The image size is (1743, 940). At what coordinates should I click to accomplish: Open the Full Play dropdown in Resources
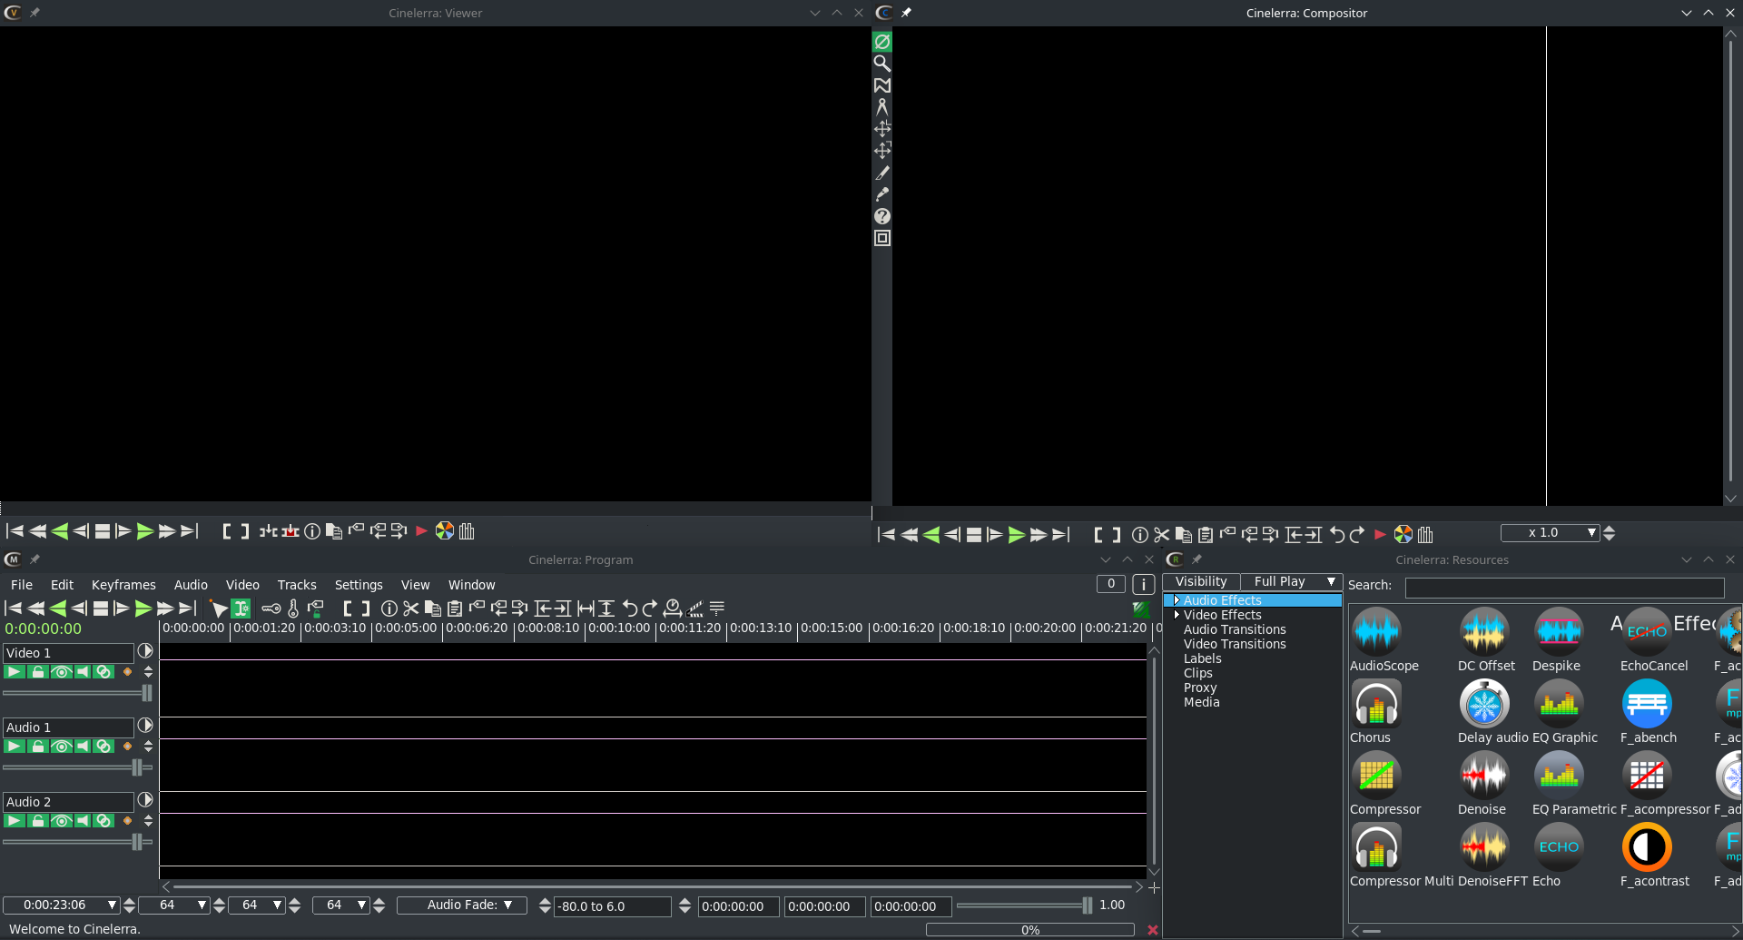[1290, 582]
